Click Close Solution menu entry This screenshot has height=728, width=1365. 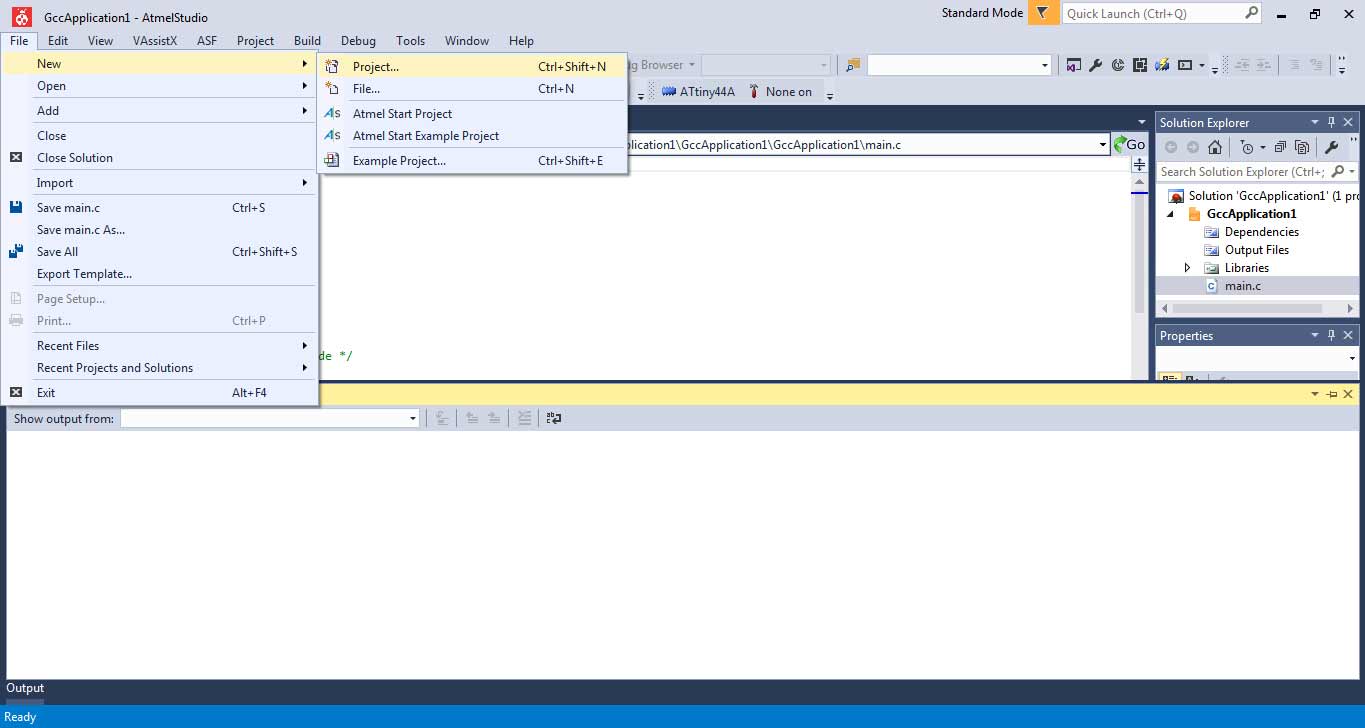point(159,157)
